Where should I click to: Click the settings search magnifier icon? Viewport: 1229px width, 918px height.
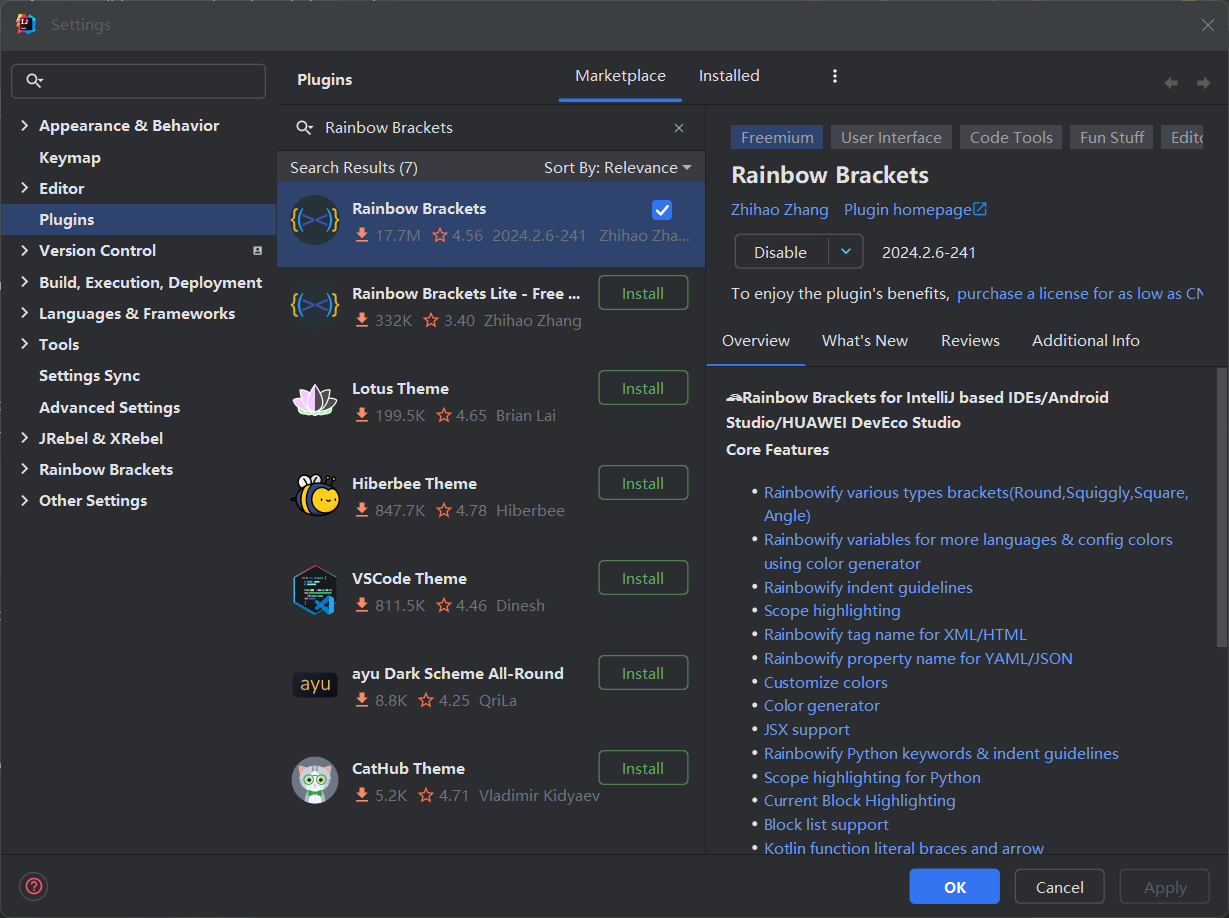click(x=35, y=81)
